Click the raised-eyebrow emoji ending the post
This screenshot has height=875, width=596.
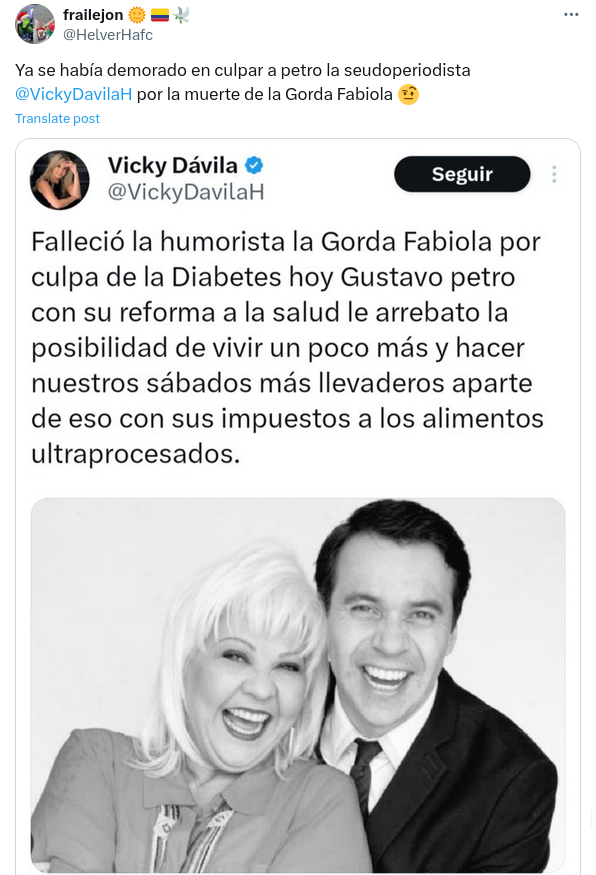(x=408, y=94)
